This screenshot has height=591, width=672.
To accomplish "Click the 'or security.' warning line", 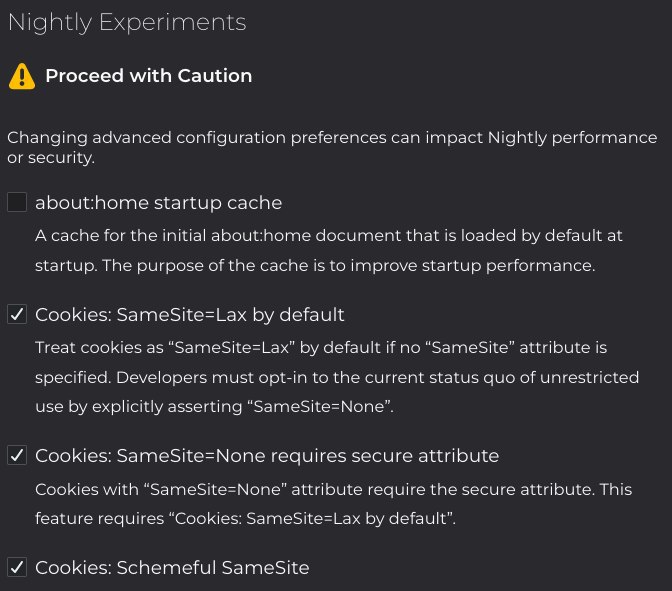I will click(x=51, y=158).
